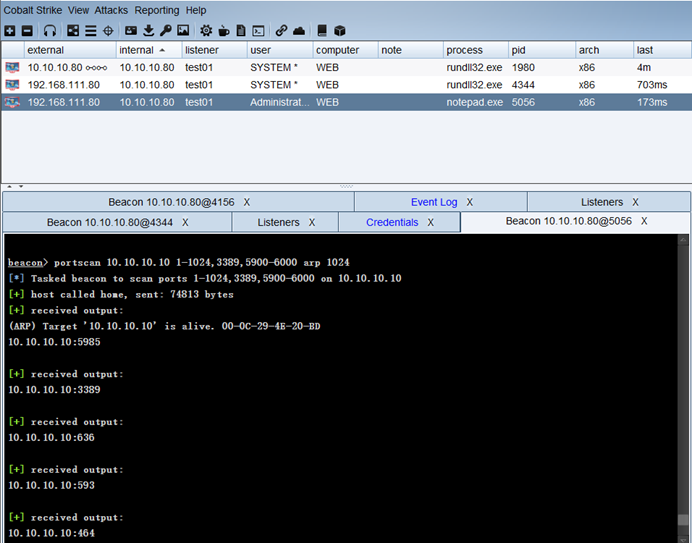
Task: Click session icon of pid 1980 row
Action: coord(12,68)
